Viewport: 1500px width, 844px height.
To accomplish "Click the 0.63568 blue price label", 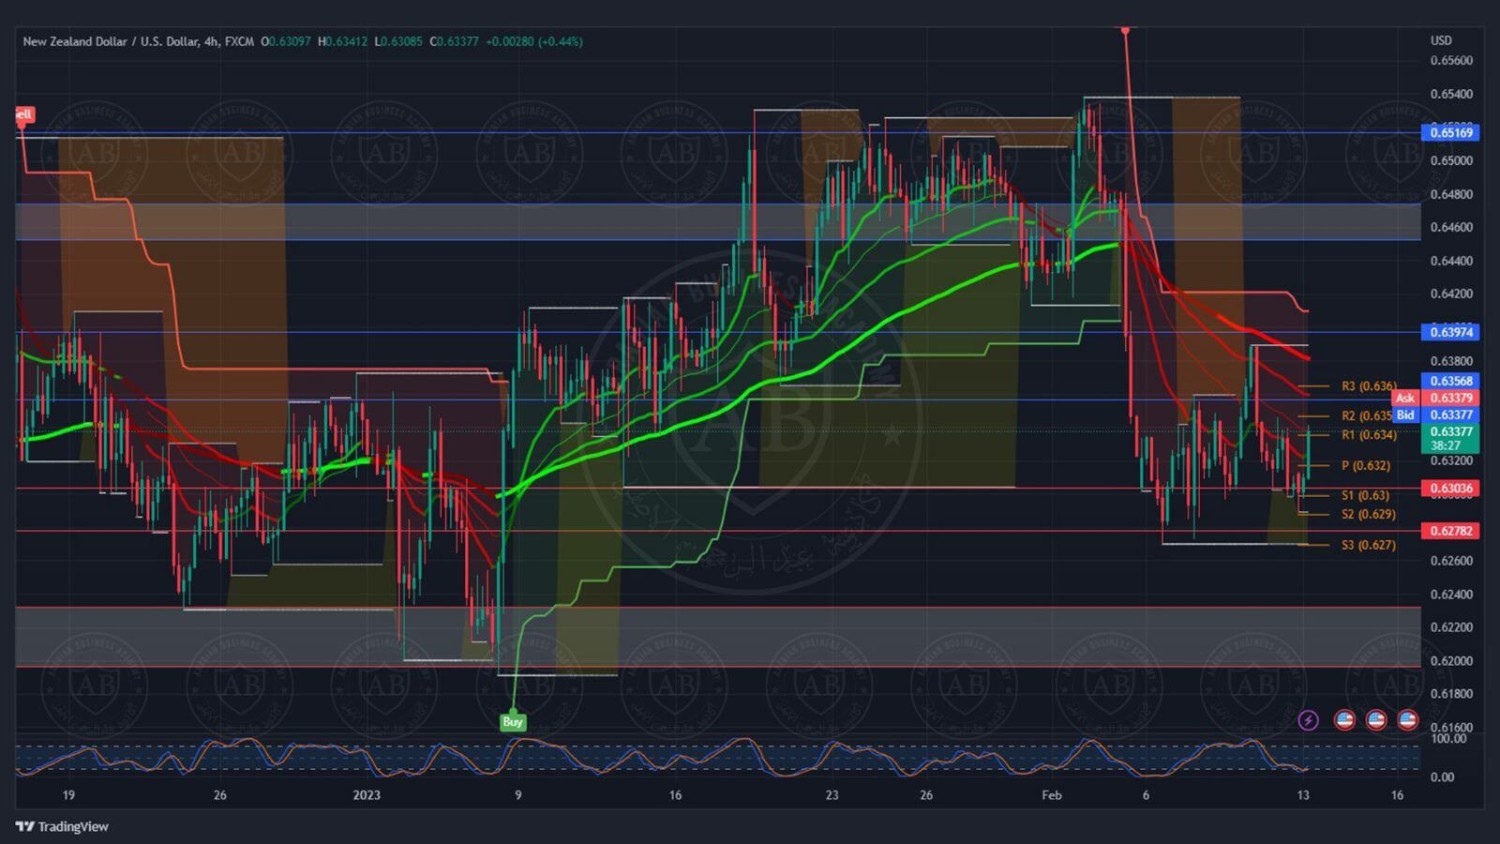I will point(1450,381).
